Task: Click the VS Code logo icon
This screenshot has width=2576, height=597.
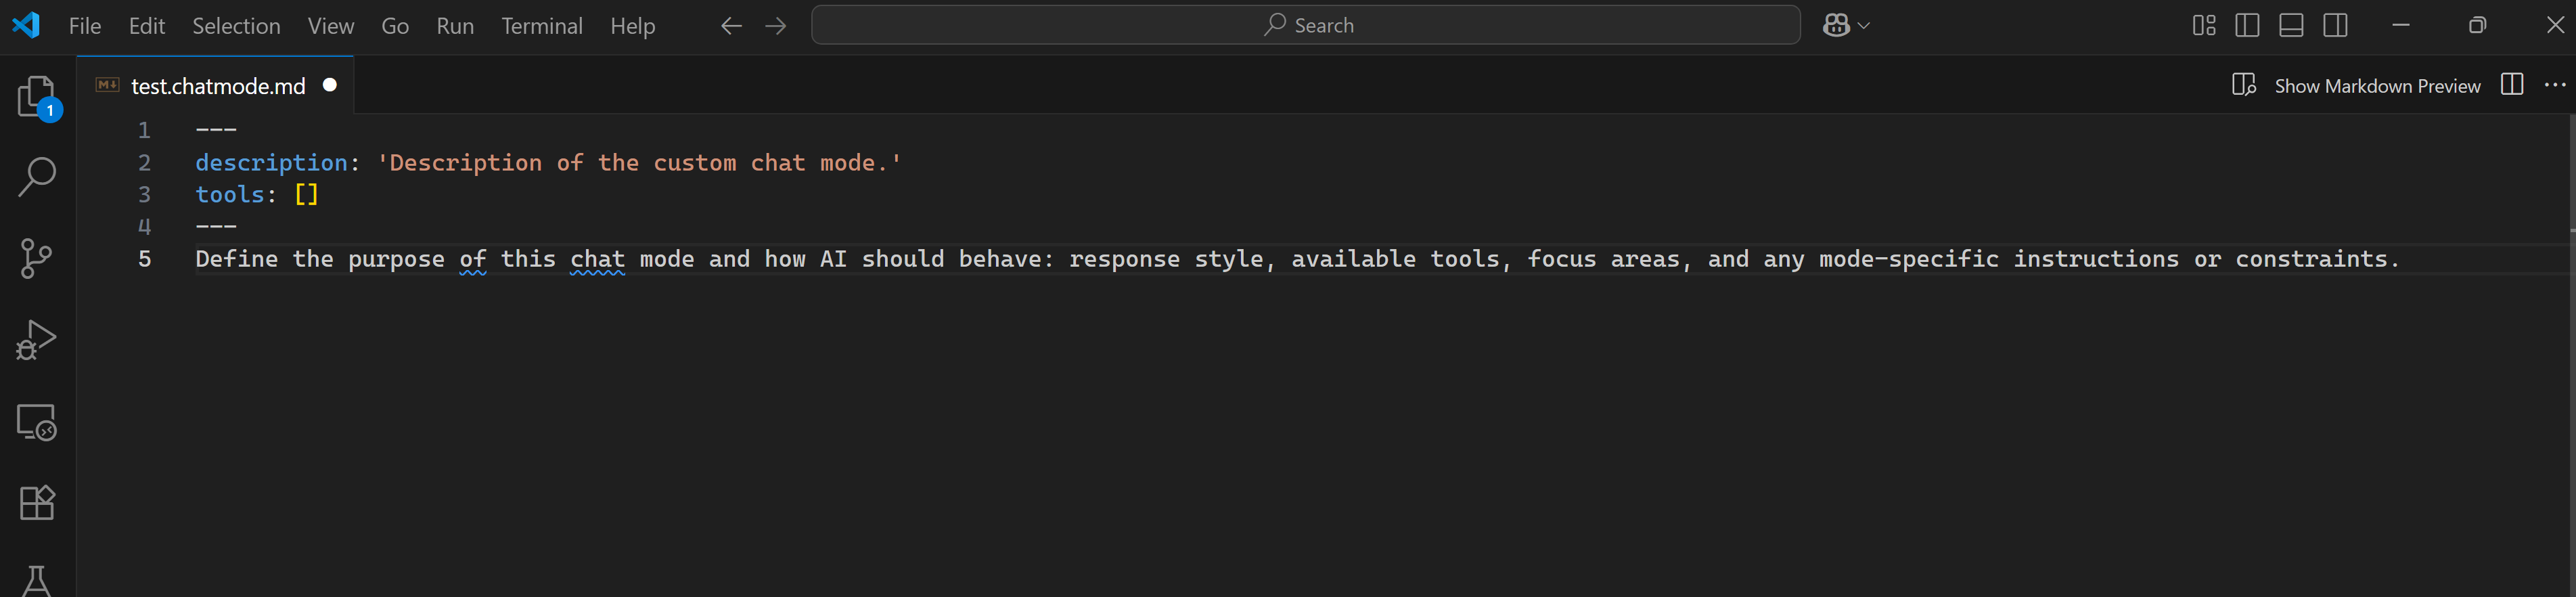Action: (x=26, y=25)
